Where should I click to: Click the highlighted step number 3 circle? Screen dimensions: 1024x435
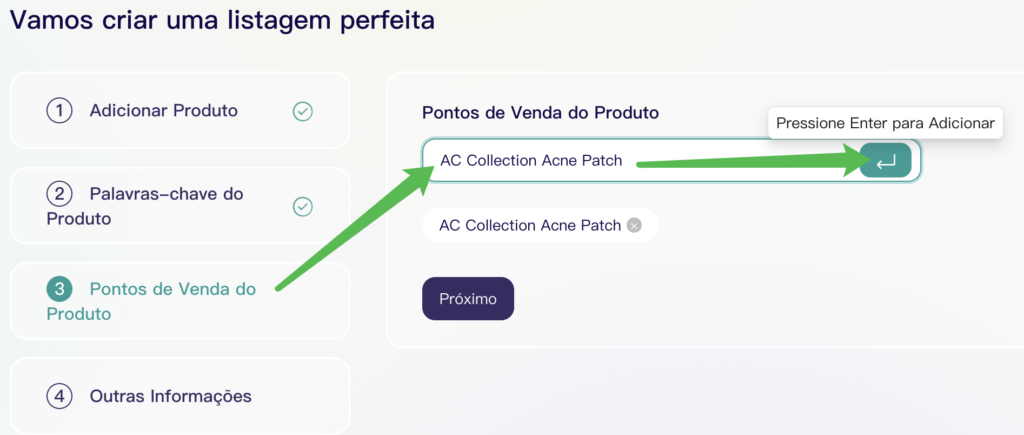(60, 289)
